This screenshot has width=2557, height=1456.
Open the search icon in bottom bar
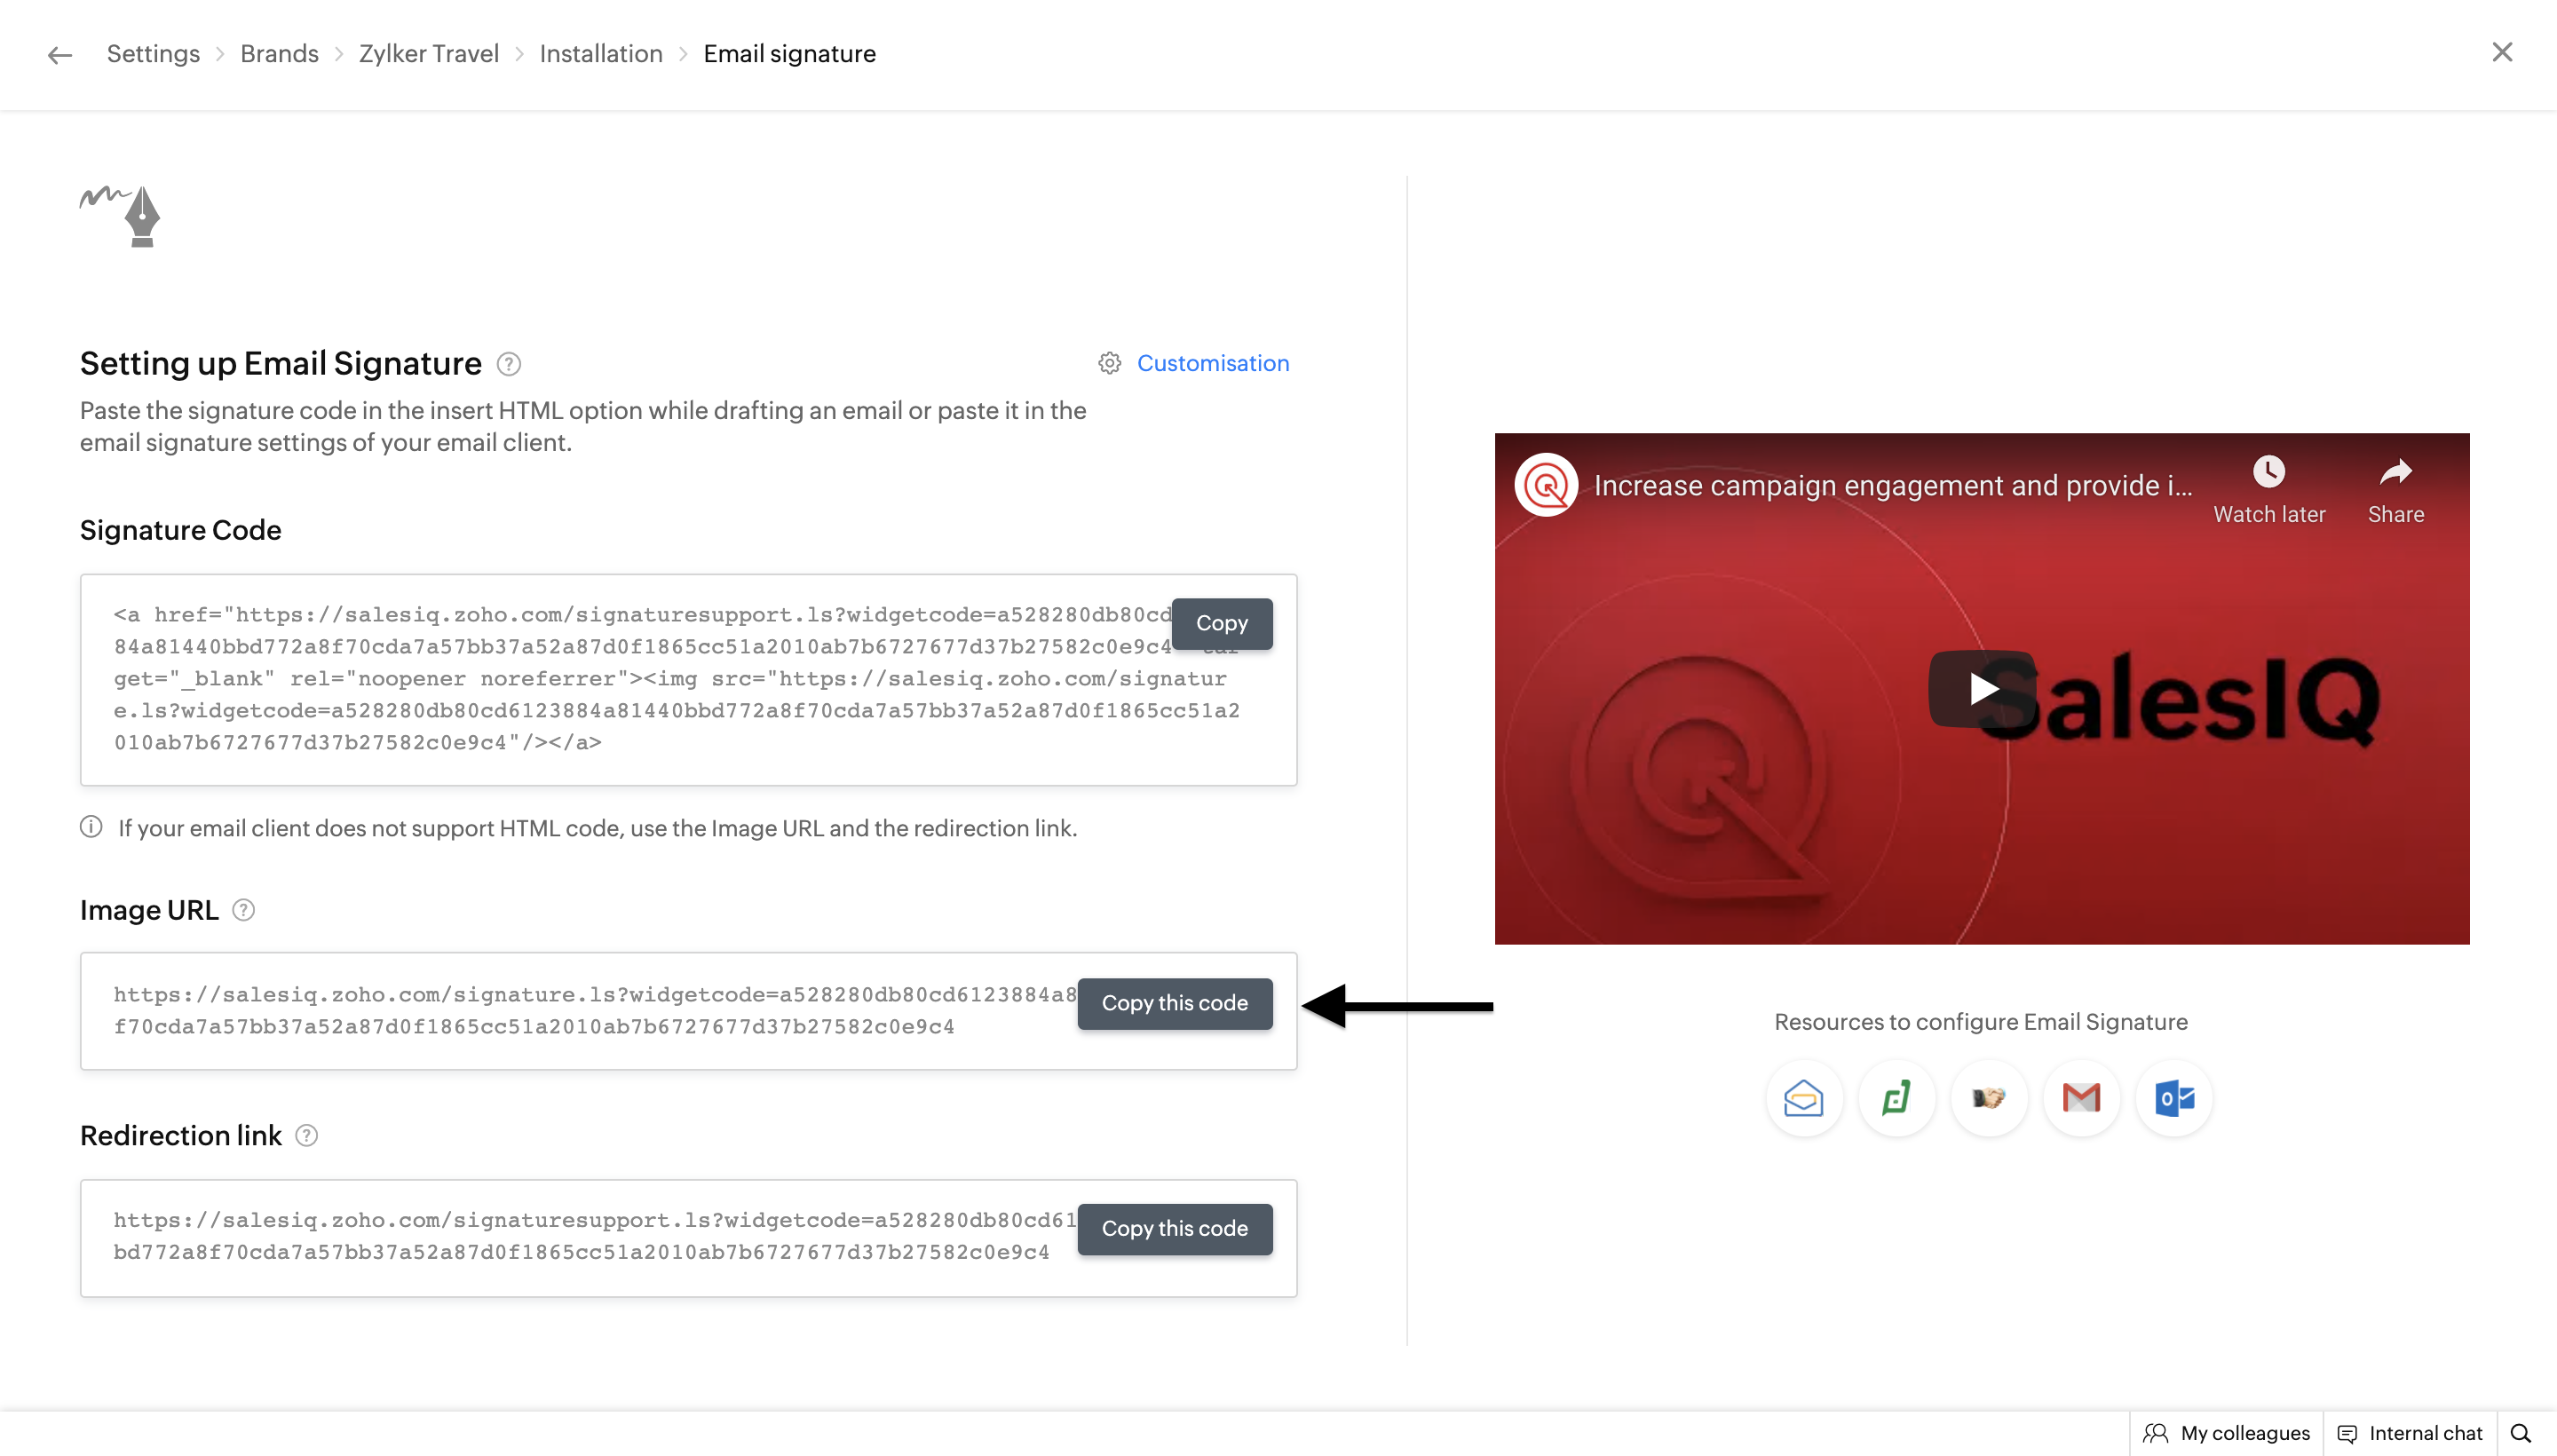coord(2520,1433)
